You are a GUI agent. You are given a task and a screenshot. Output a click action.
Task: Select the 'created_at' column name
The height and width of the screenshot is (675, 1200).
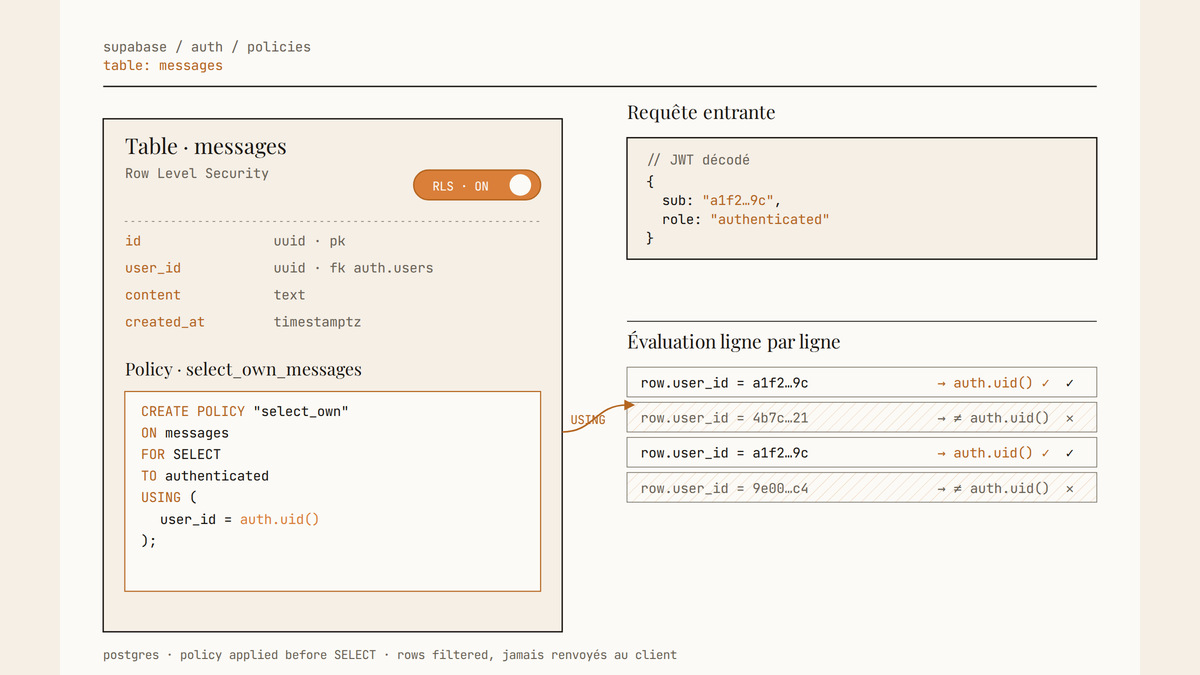[x=165, y=322]
